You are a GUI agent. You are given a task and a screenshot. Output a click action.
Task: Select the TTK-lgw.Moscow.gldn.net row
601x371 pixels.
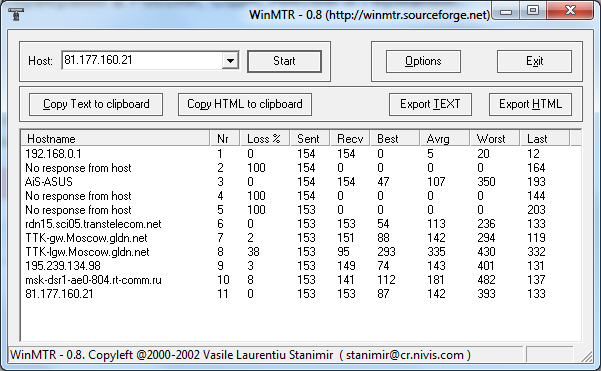click(x=300, y=252)
